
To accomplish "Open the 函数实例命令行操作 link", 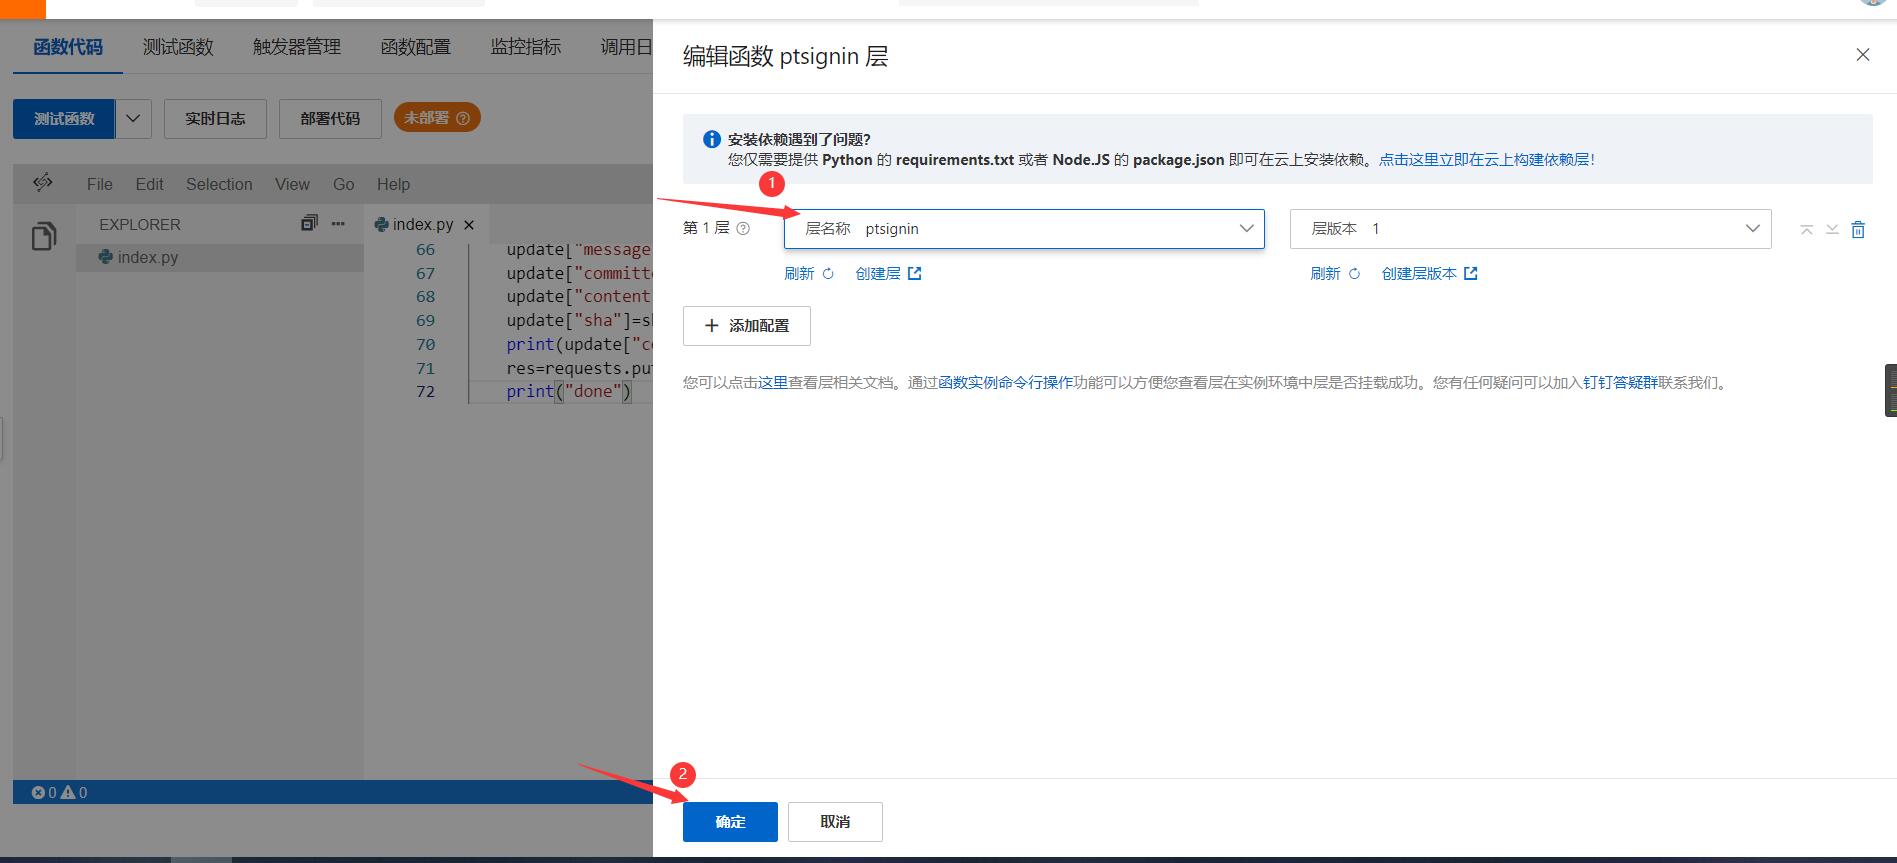I will pos(1005,383).
